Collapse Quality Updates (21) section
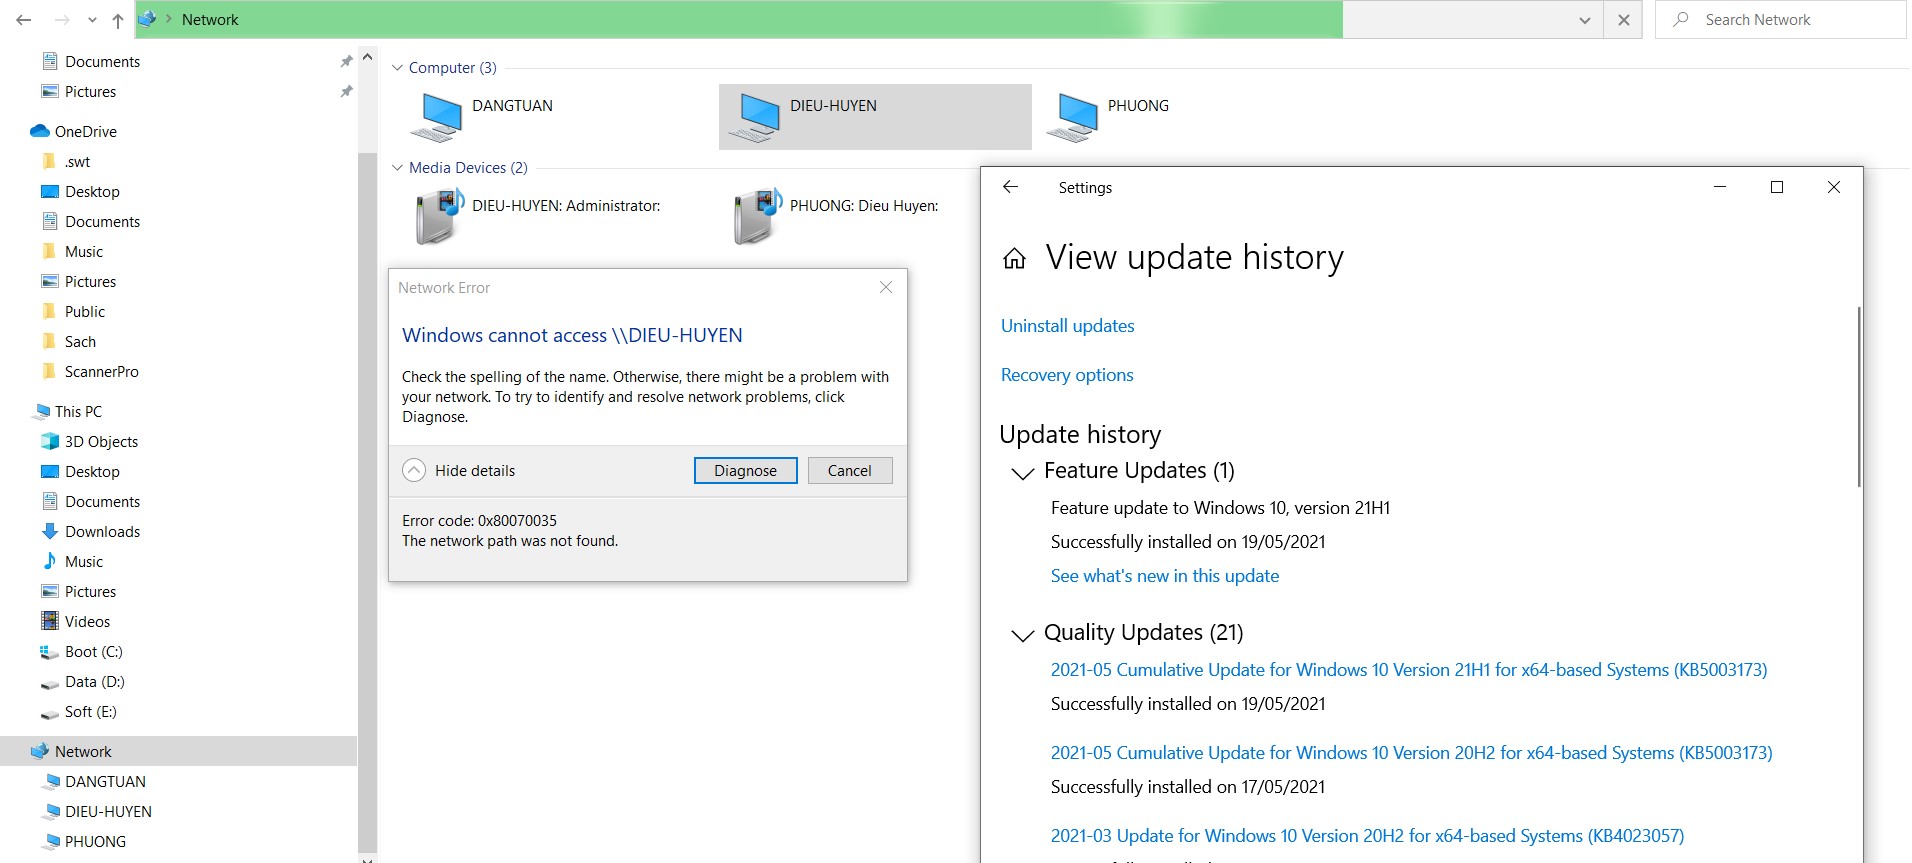The image size is (1912, 863). coord(1022,634)
